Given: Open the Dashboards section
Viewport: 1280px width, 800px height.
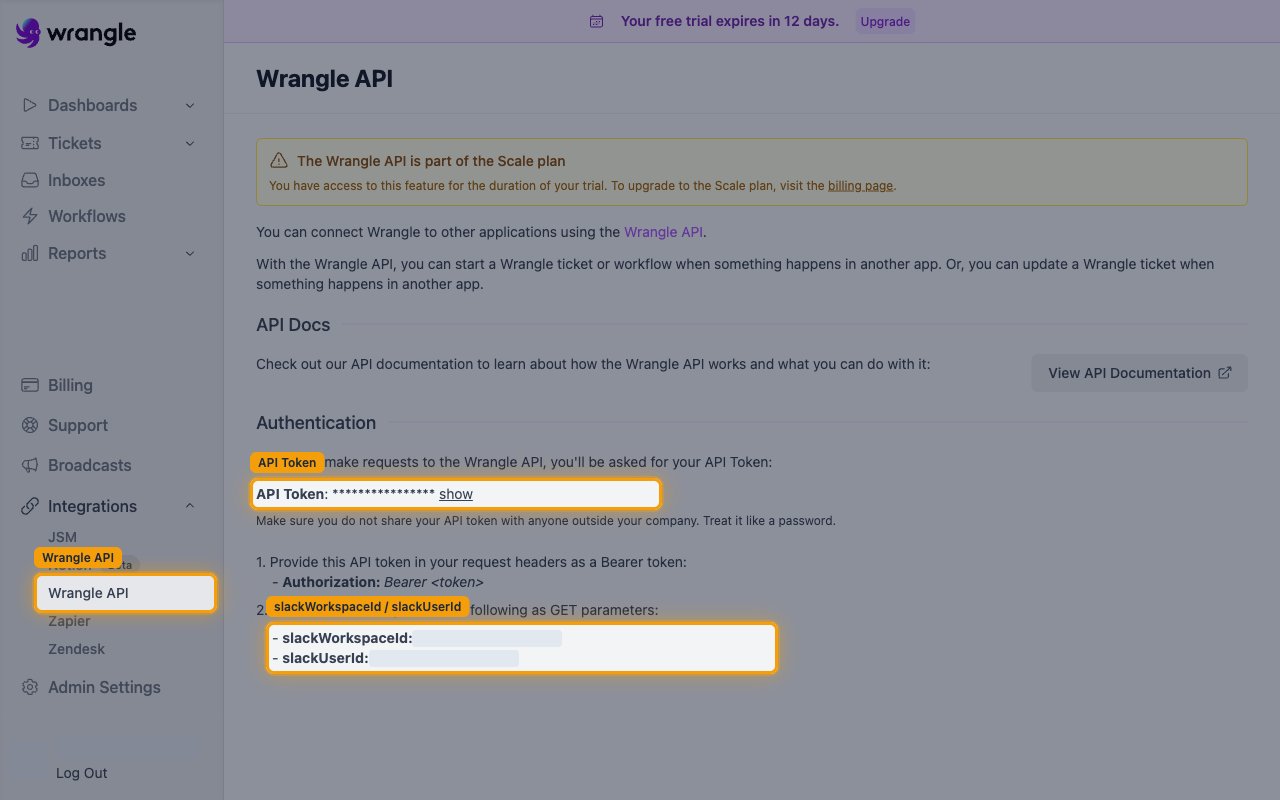Looking at the screenshot, I should (x=93, y=105).
